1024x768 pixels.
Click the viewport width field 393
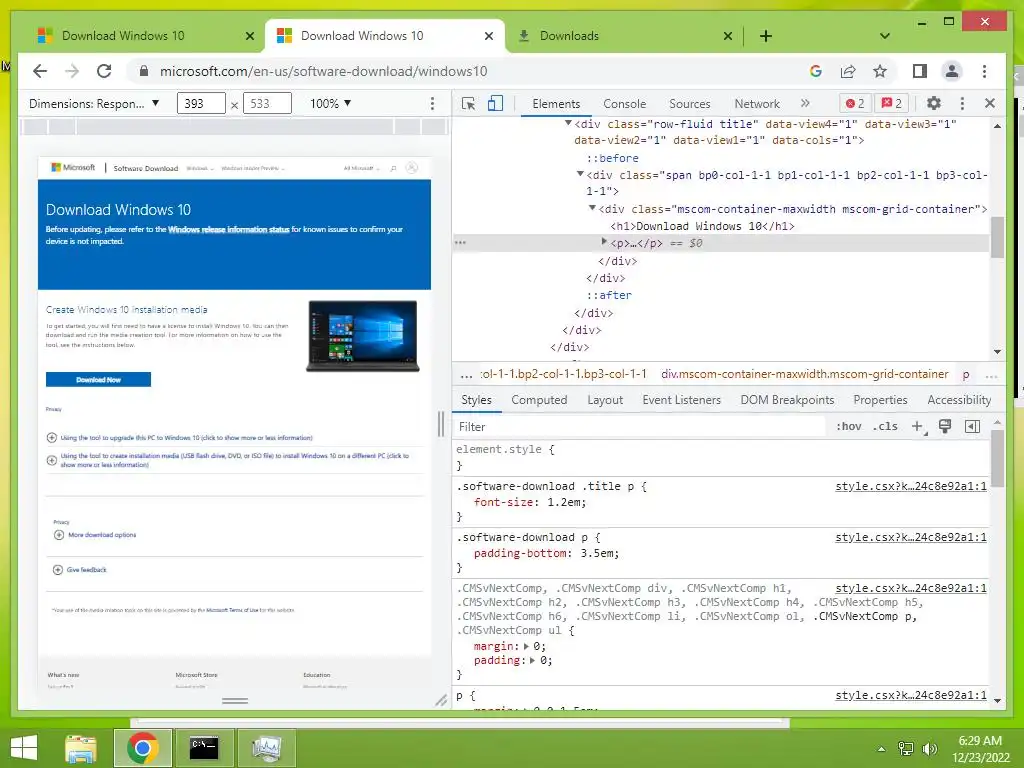[x=201, y=103]
